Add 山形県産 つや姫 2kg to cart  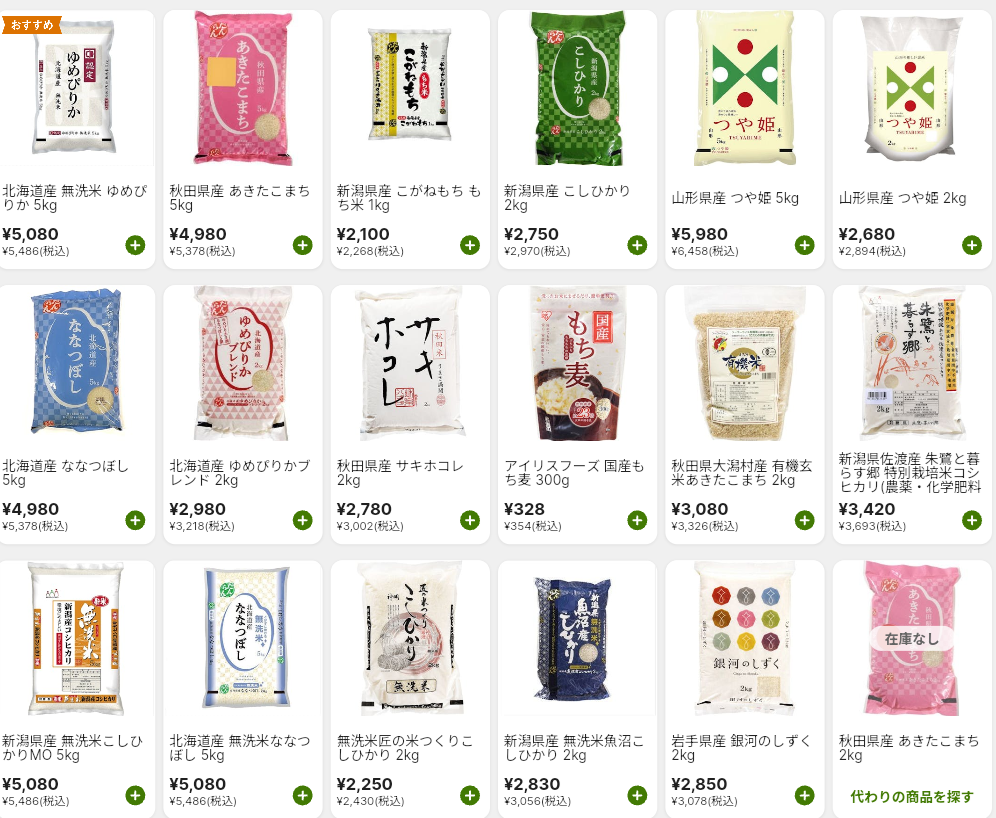coord(972,245)
